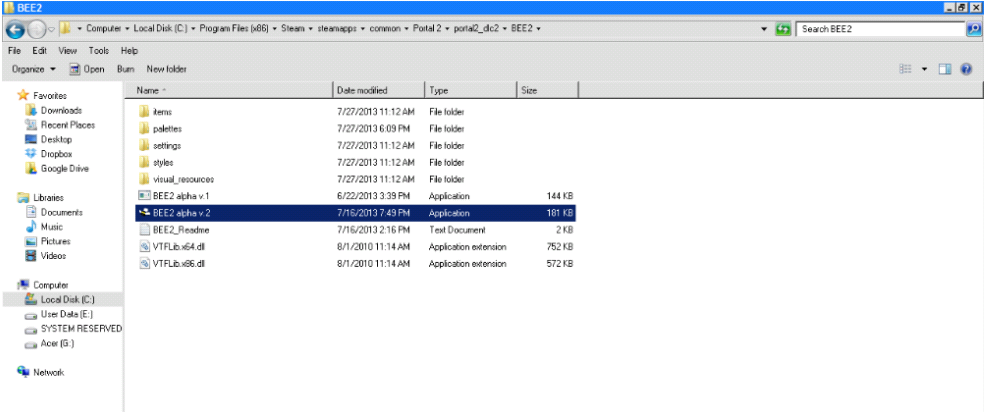
Task: Click the refresh button beside address bar
Action: tap(783, 29)
